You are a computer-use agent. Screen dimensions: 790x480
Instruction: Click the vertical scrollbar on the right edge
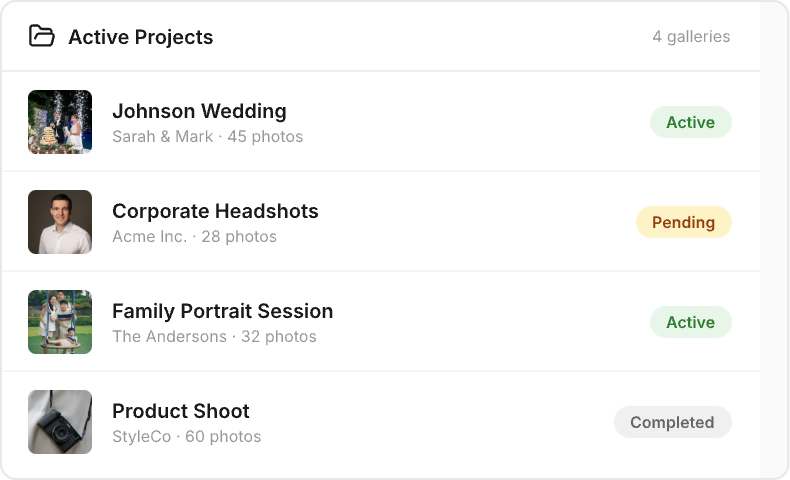[774, 240]
